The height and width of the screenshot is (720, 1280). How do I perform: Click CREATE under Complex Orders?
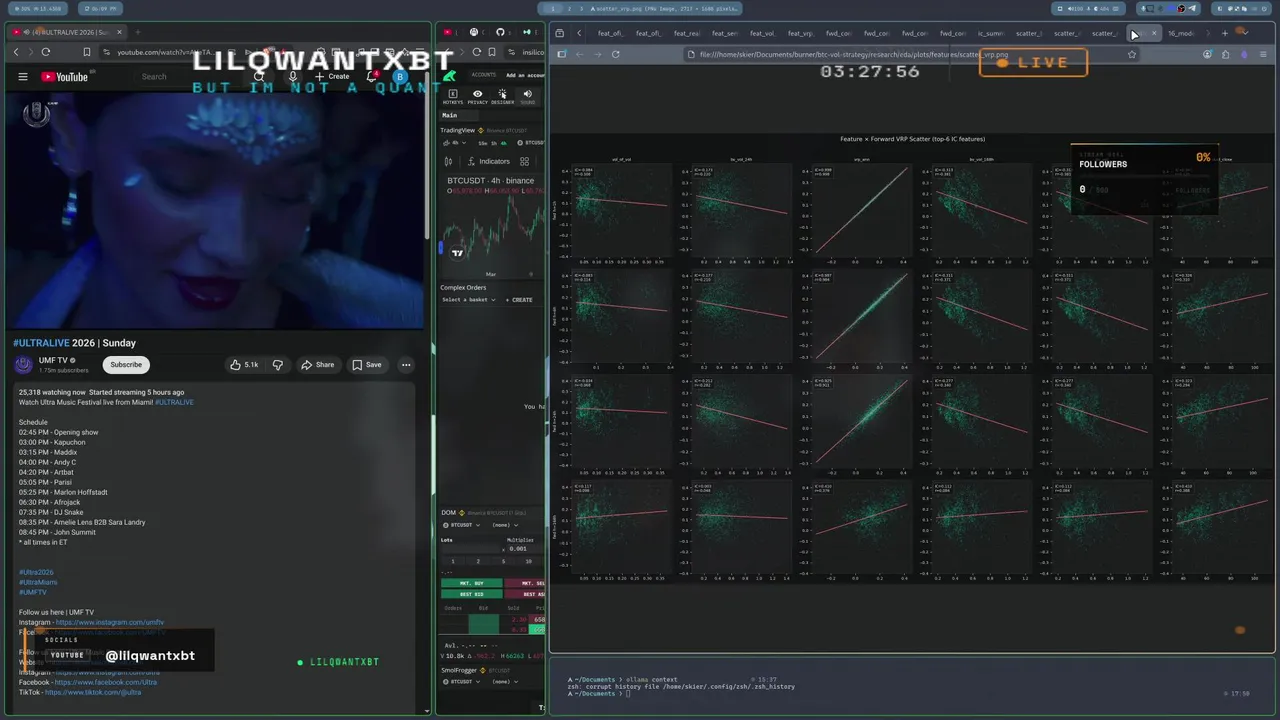tap(519, 300)
